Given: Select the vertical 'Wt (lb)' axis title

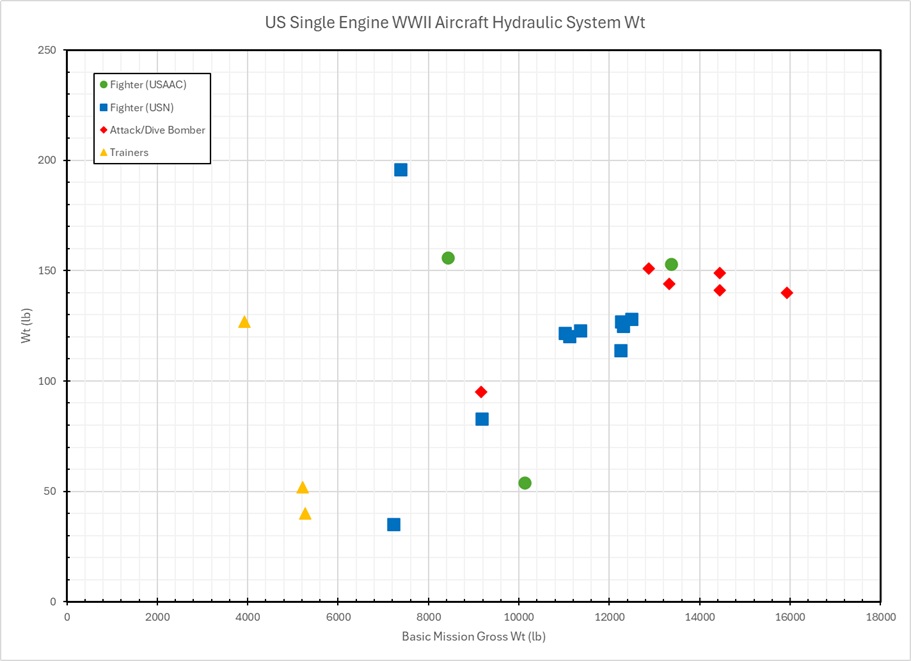Looking at the screenshot, I should coord(27,326).
